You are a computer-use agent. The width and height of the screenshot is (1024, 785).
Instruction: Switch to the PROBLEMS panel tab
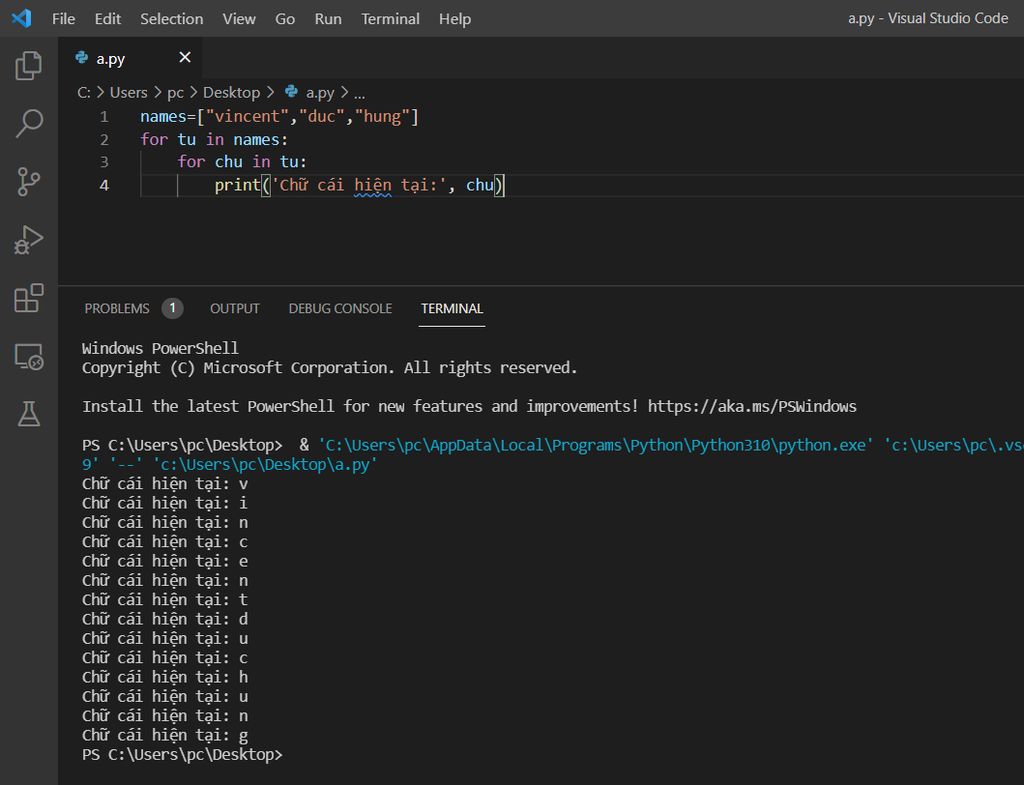coord(117,308)
